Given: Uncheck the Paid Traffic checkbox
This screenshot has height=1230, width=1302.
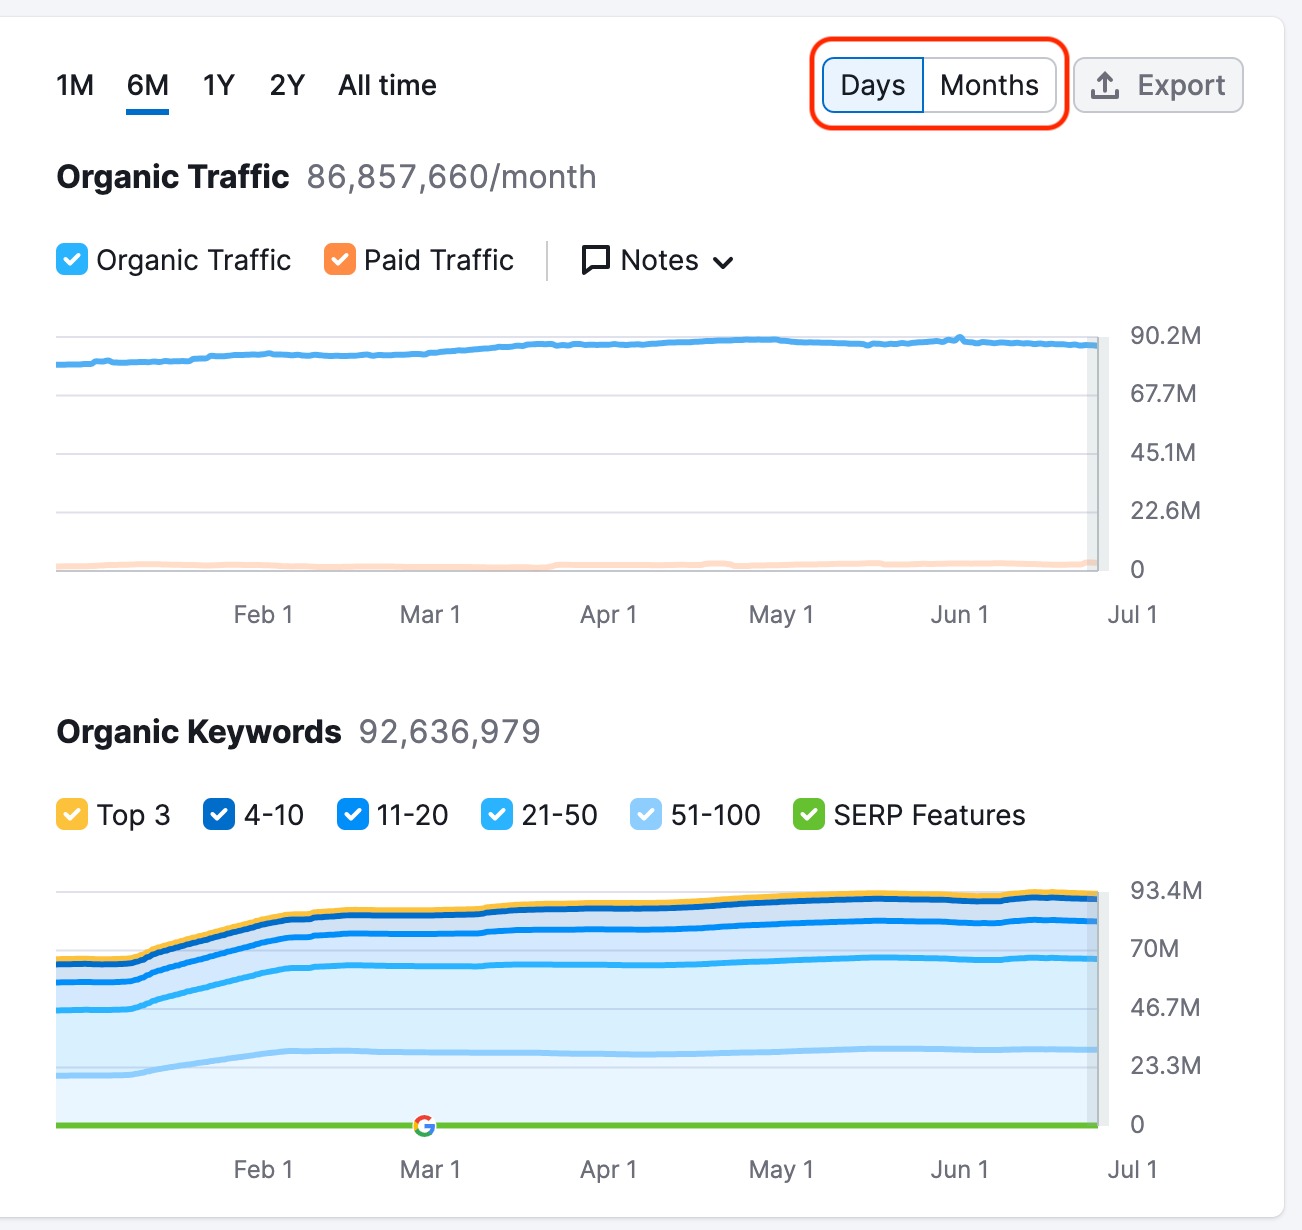Looking at the screenshot, I should click(340, 260).
